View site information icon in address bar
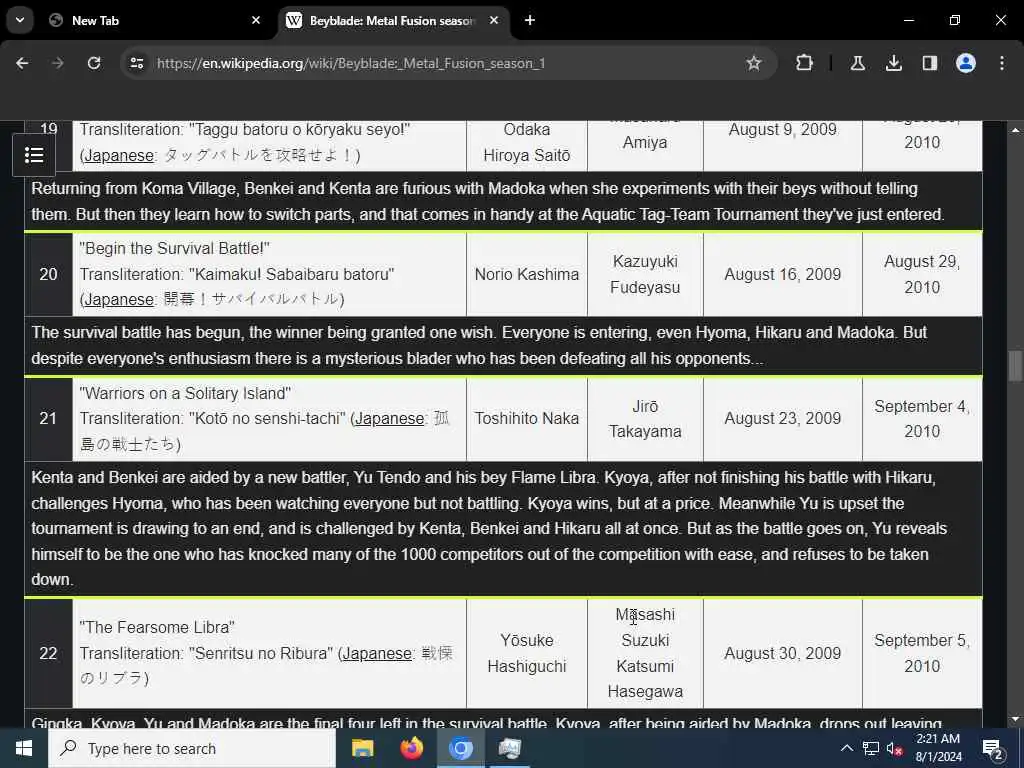The width and height of the screenshot is (1024, 768). pos(136,63)
